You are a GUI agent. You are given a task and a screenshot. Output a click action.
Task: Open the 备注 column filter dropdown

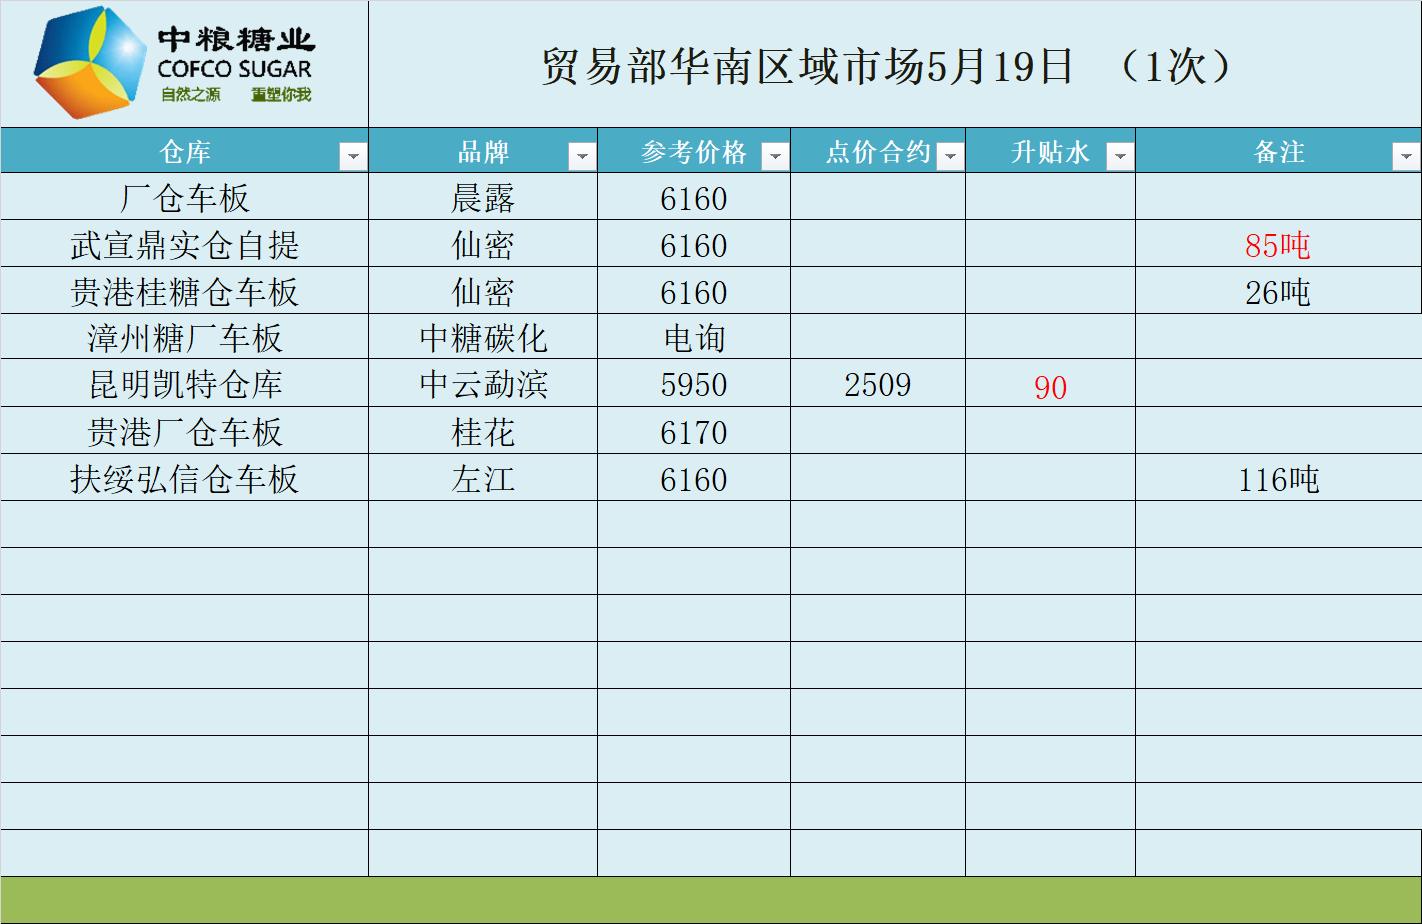[1406, 156]
